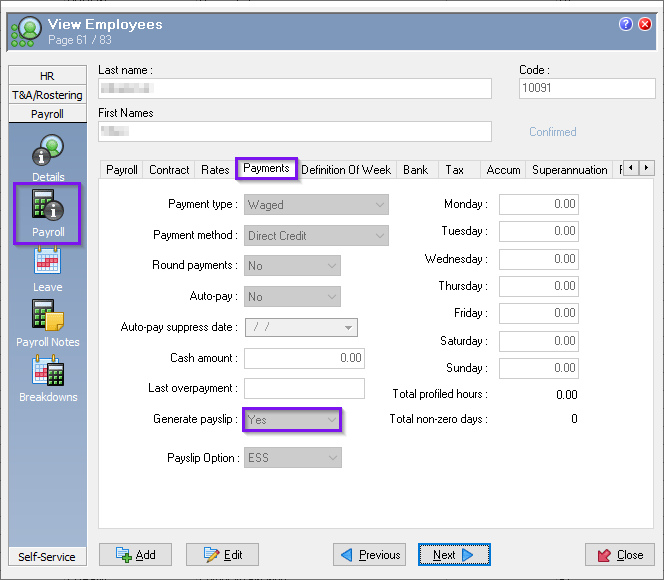Viewport: 664px width, 580px height.
Task: Close the View Employees window
Action: click(x=645, y=24)
